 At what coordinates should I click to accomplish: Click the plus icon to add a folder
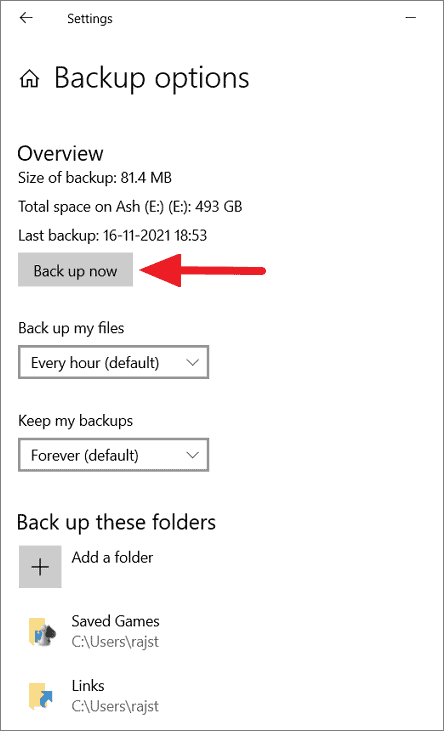tap(40, 566)
